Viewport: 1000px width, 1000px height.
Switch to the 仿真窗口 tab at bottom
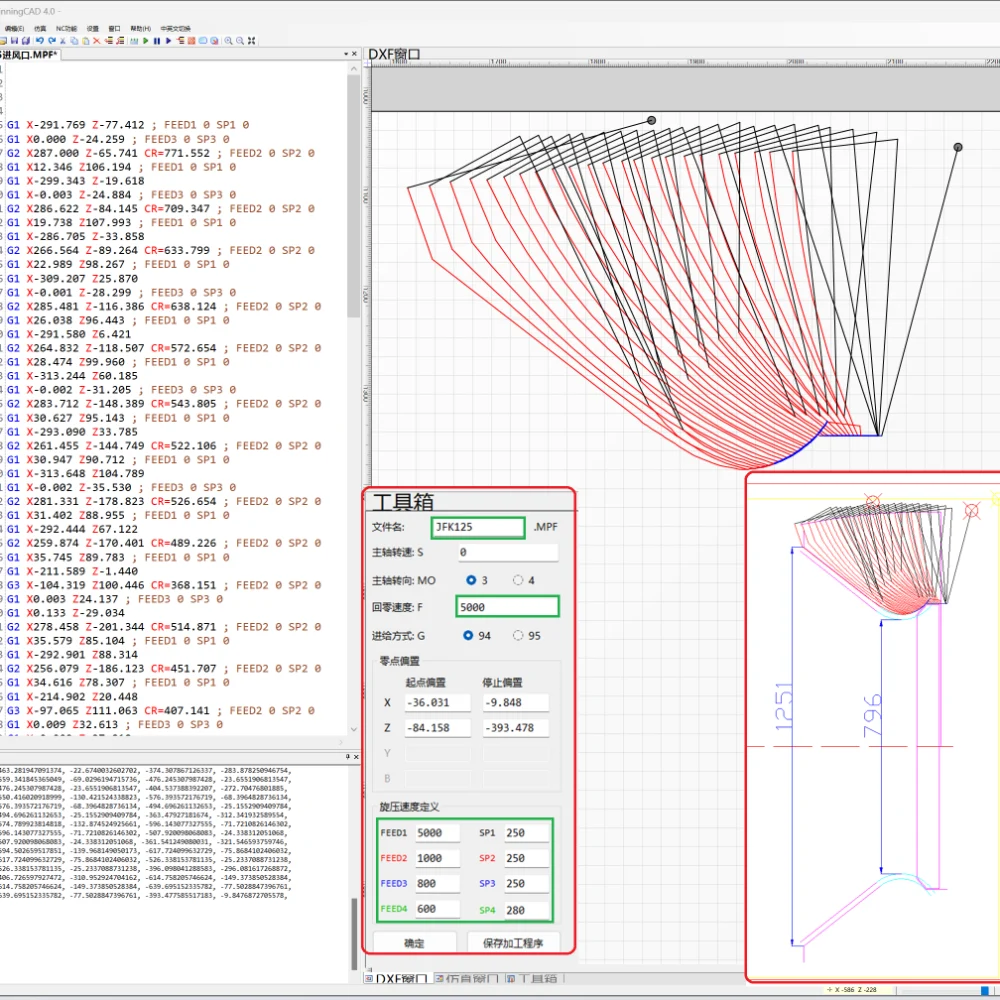468,980
